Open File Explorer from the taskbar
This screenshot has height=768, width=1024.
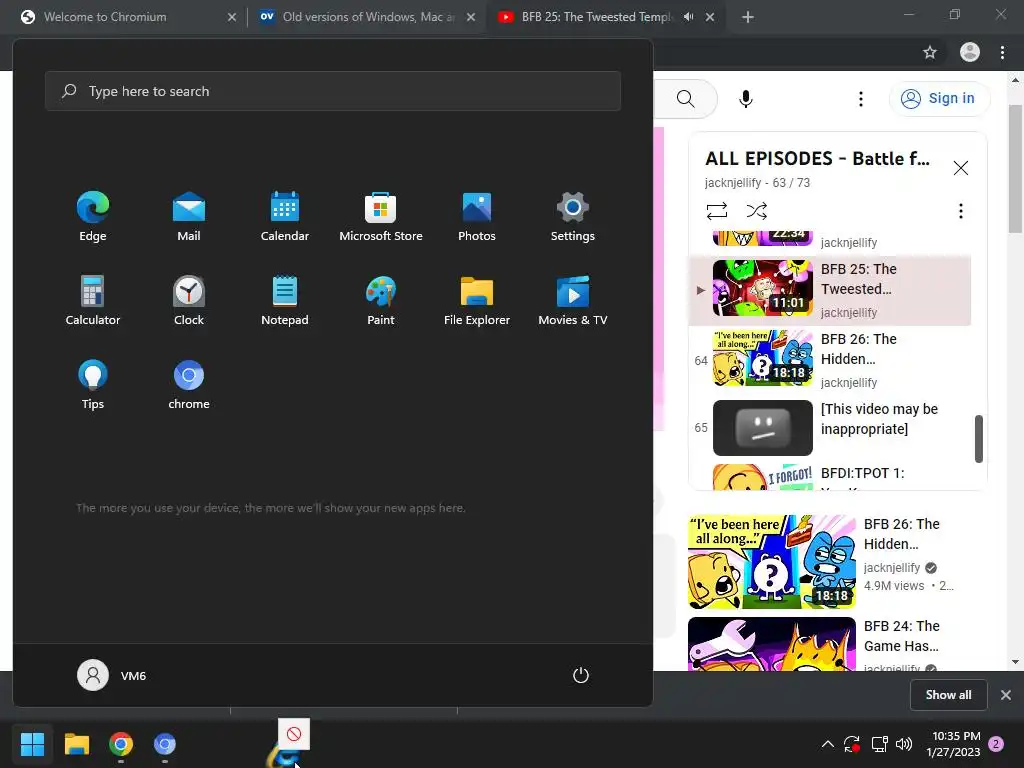(76, 744)
